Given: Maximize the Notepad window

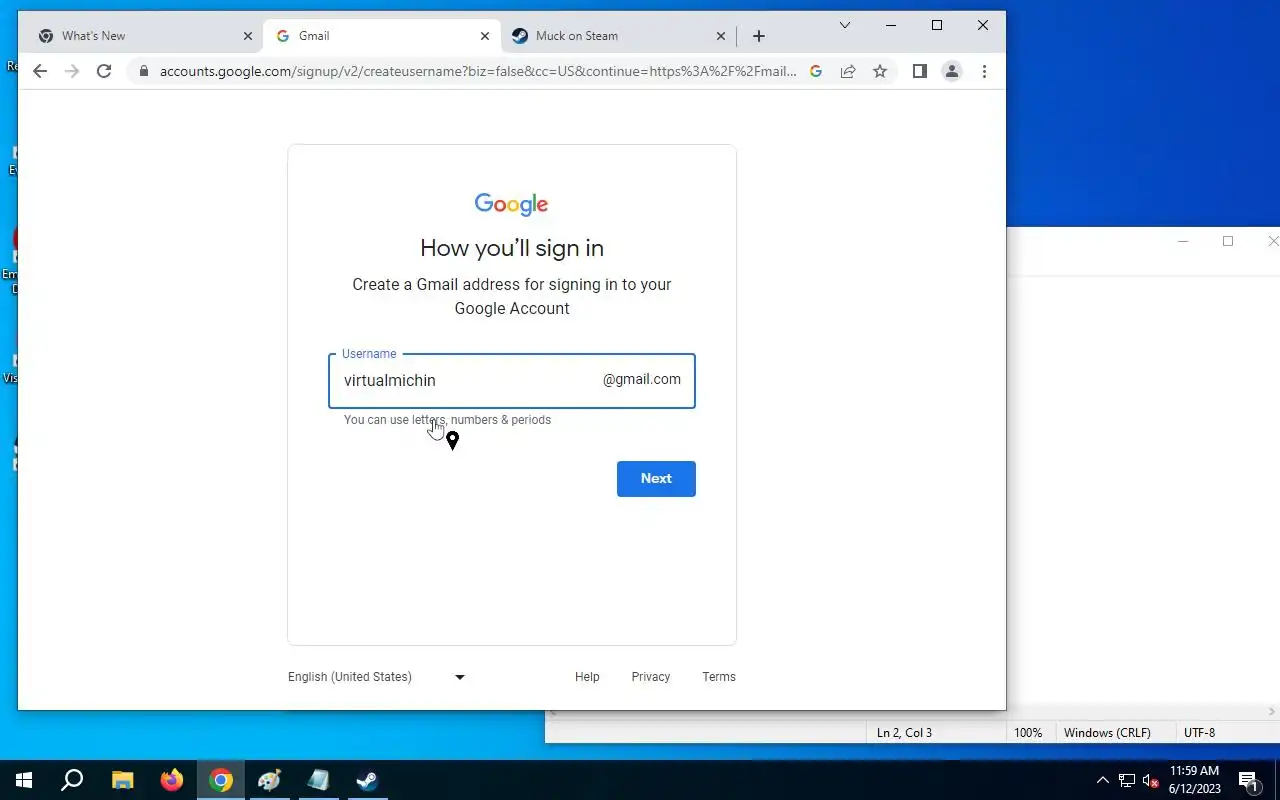Looking at the screenshot, I should (x=1228, y=241).
